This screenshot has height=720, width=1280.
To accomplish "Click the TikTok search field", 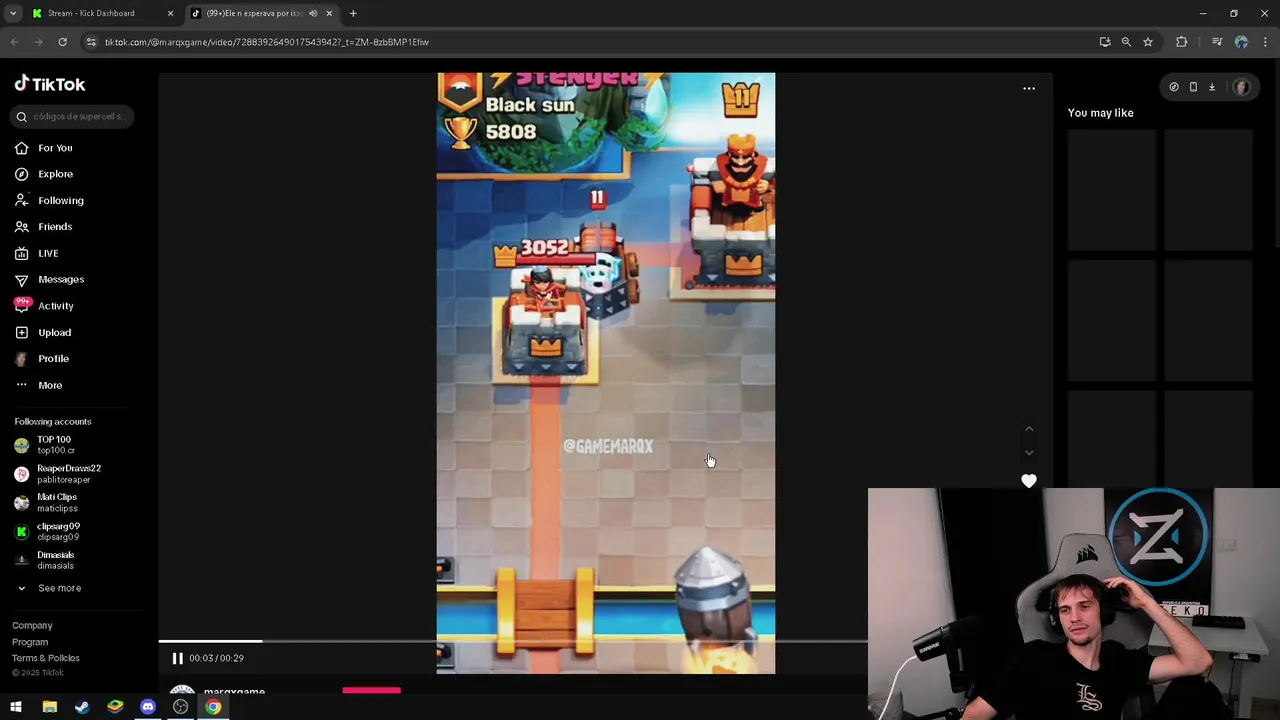I will pyautogui.click(x=72, y=117).
